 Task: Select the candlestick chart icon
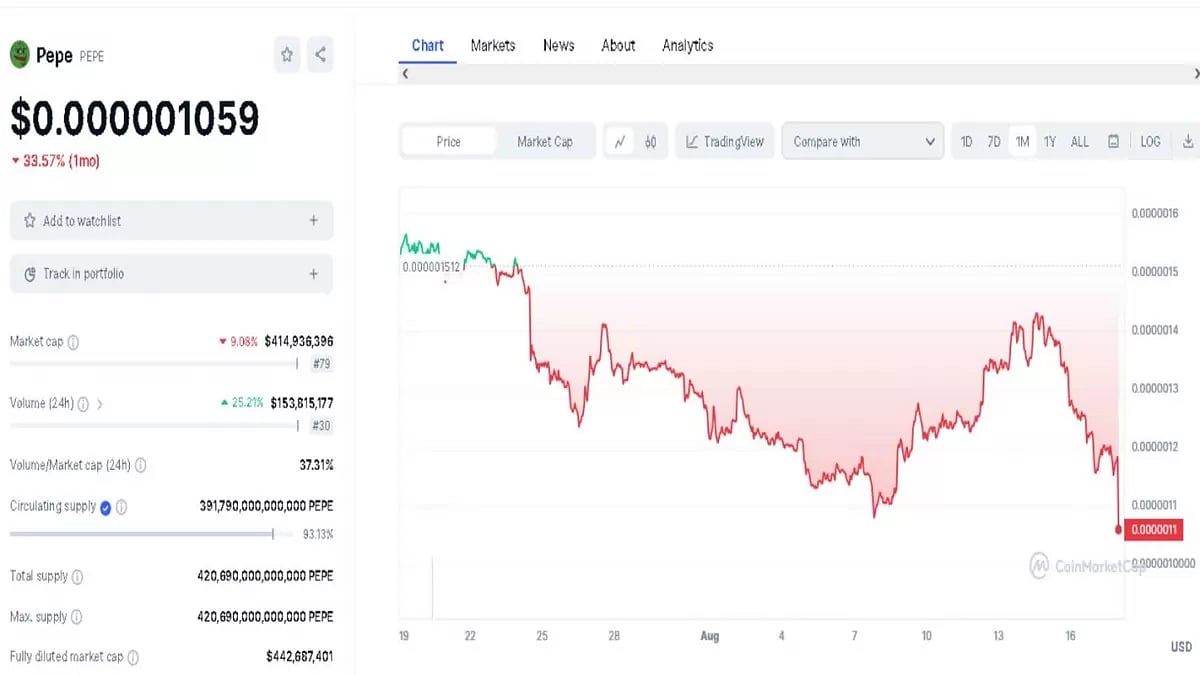(x=650, y=141)
